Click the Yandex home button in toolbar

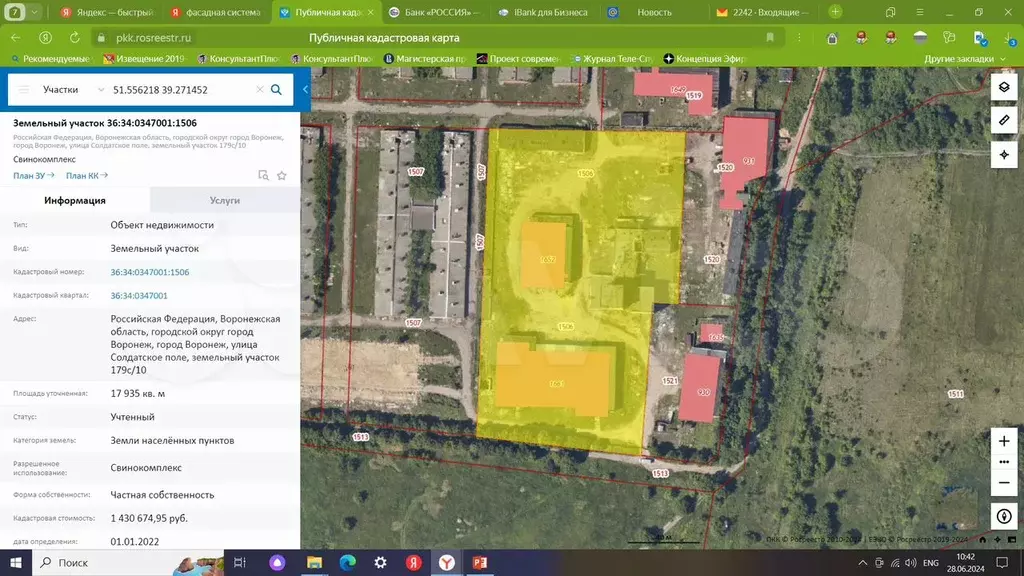[x=45, y=38]
